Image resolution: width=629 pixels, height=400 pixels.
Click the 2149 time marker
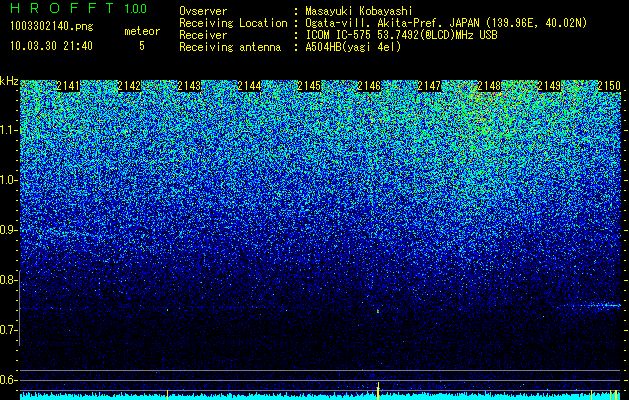click(549, 86)
